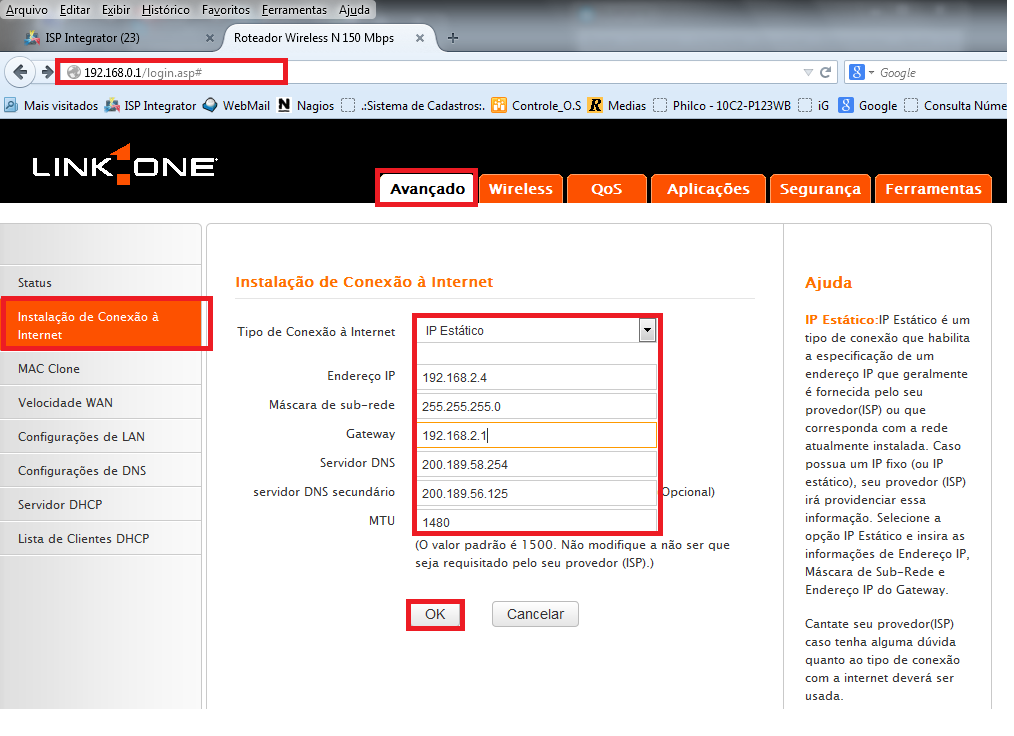Open the Ferramentas browser menu

point(294,10)
